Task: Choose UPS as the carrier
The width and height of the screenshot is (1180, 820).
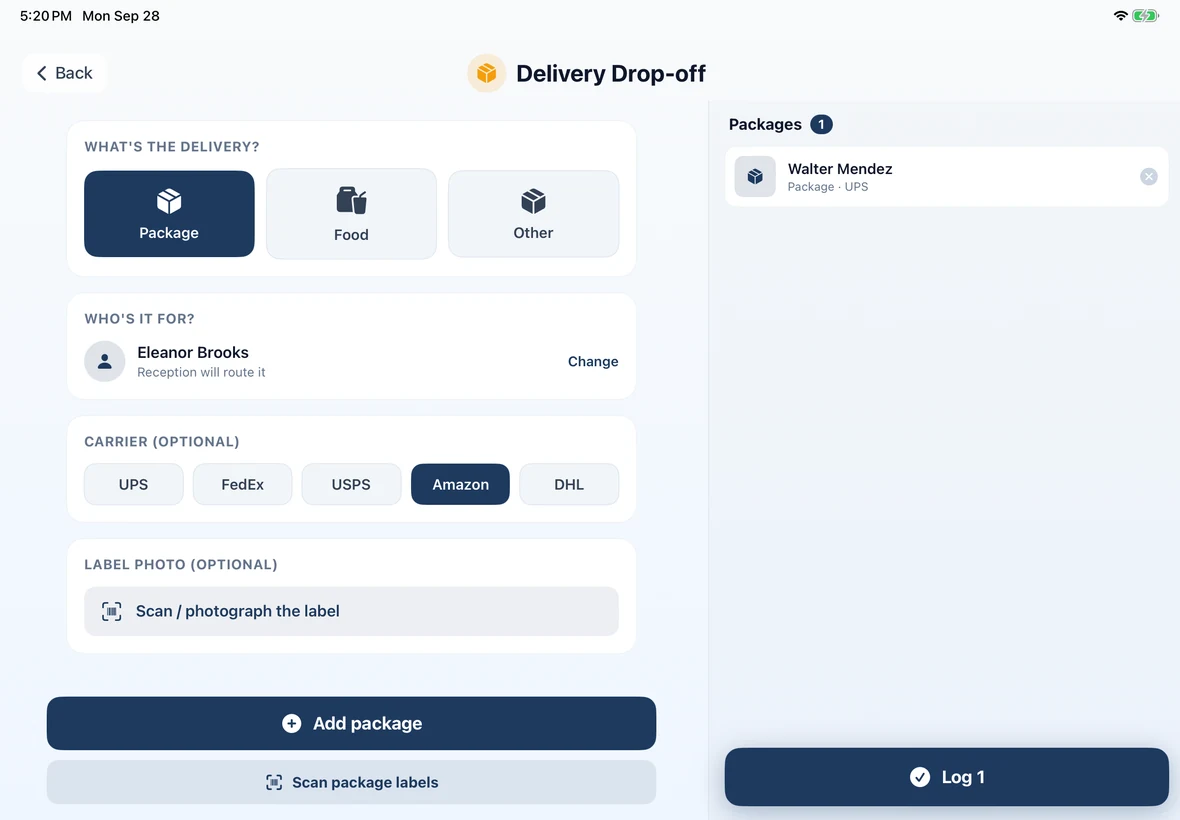Action: click(x=133, y=484)
